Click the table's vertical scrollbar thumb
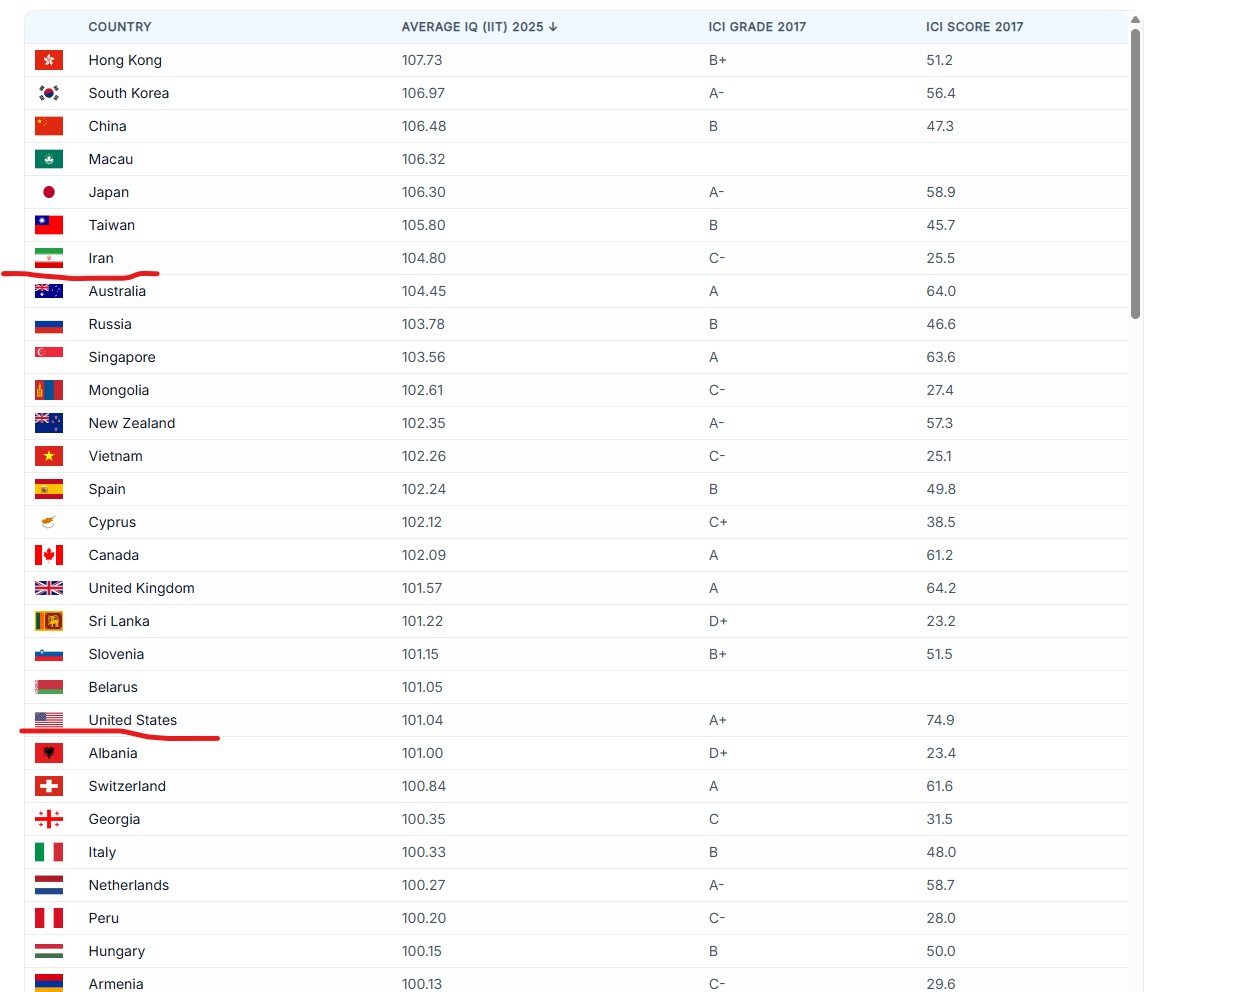1244x992 pixels. [x=1135, y=174]
